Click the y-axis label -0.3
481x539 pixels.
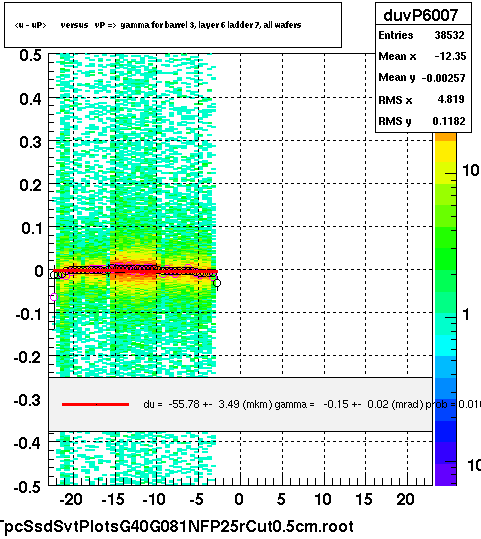[28, 400]
